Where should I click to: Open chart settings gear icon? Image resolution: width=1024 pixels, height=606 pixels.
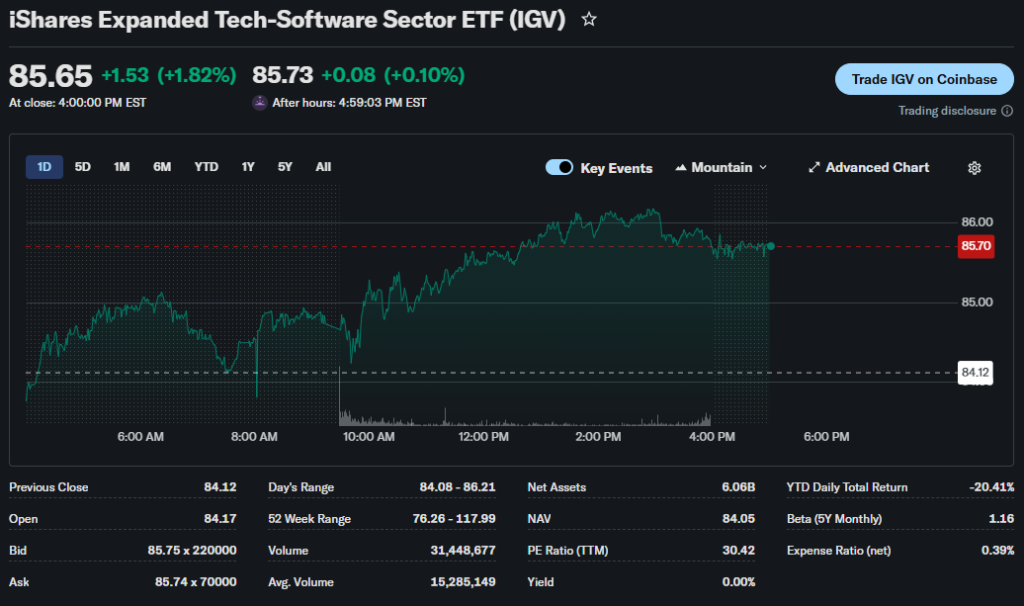coord(974,168)
